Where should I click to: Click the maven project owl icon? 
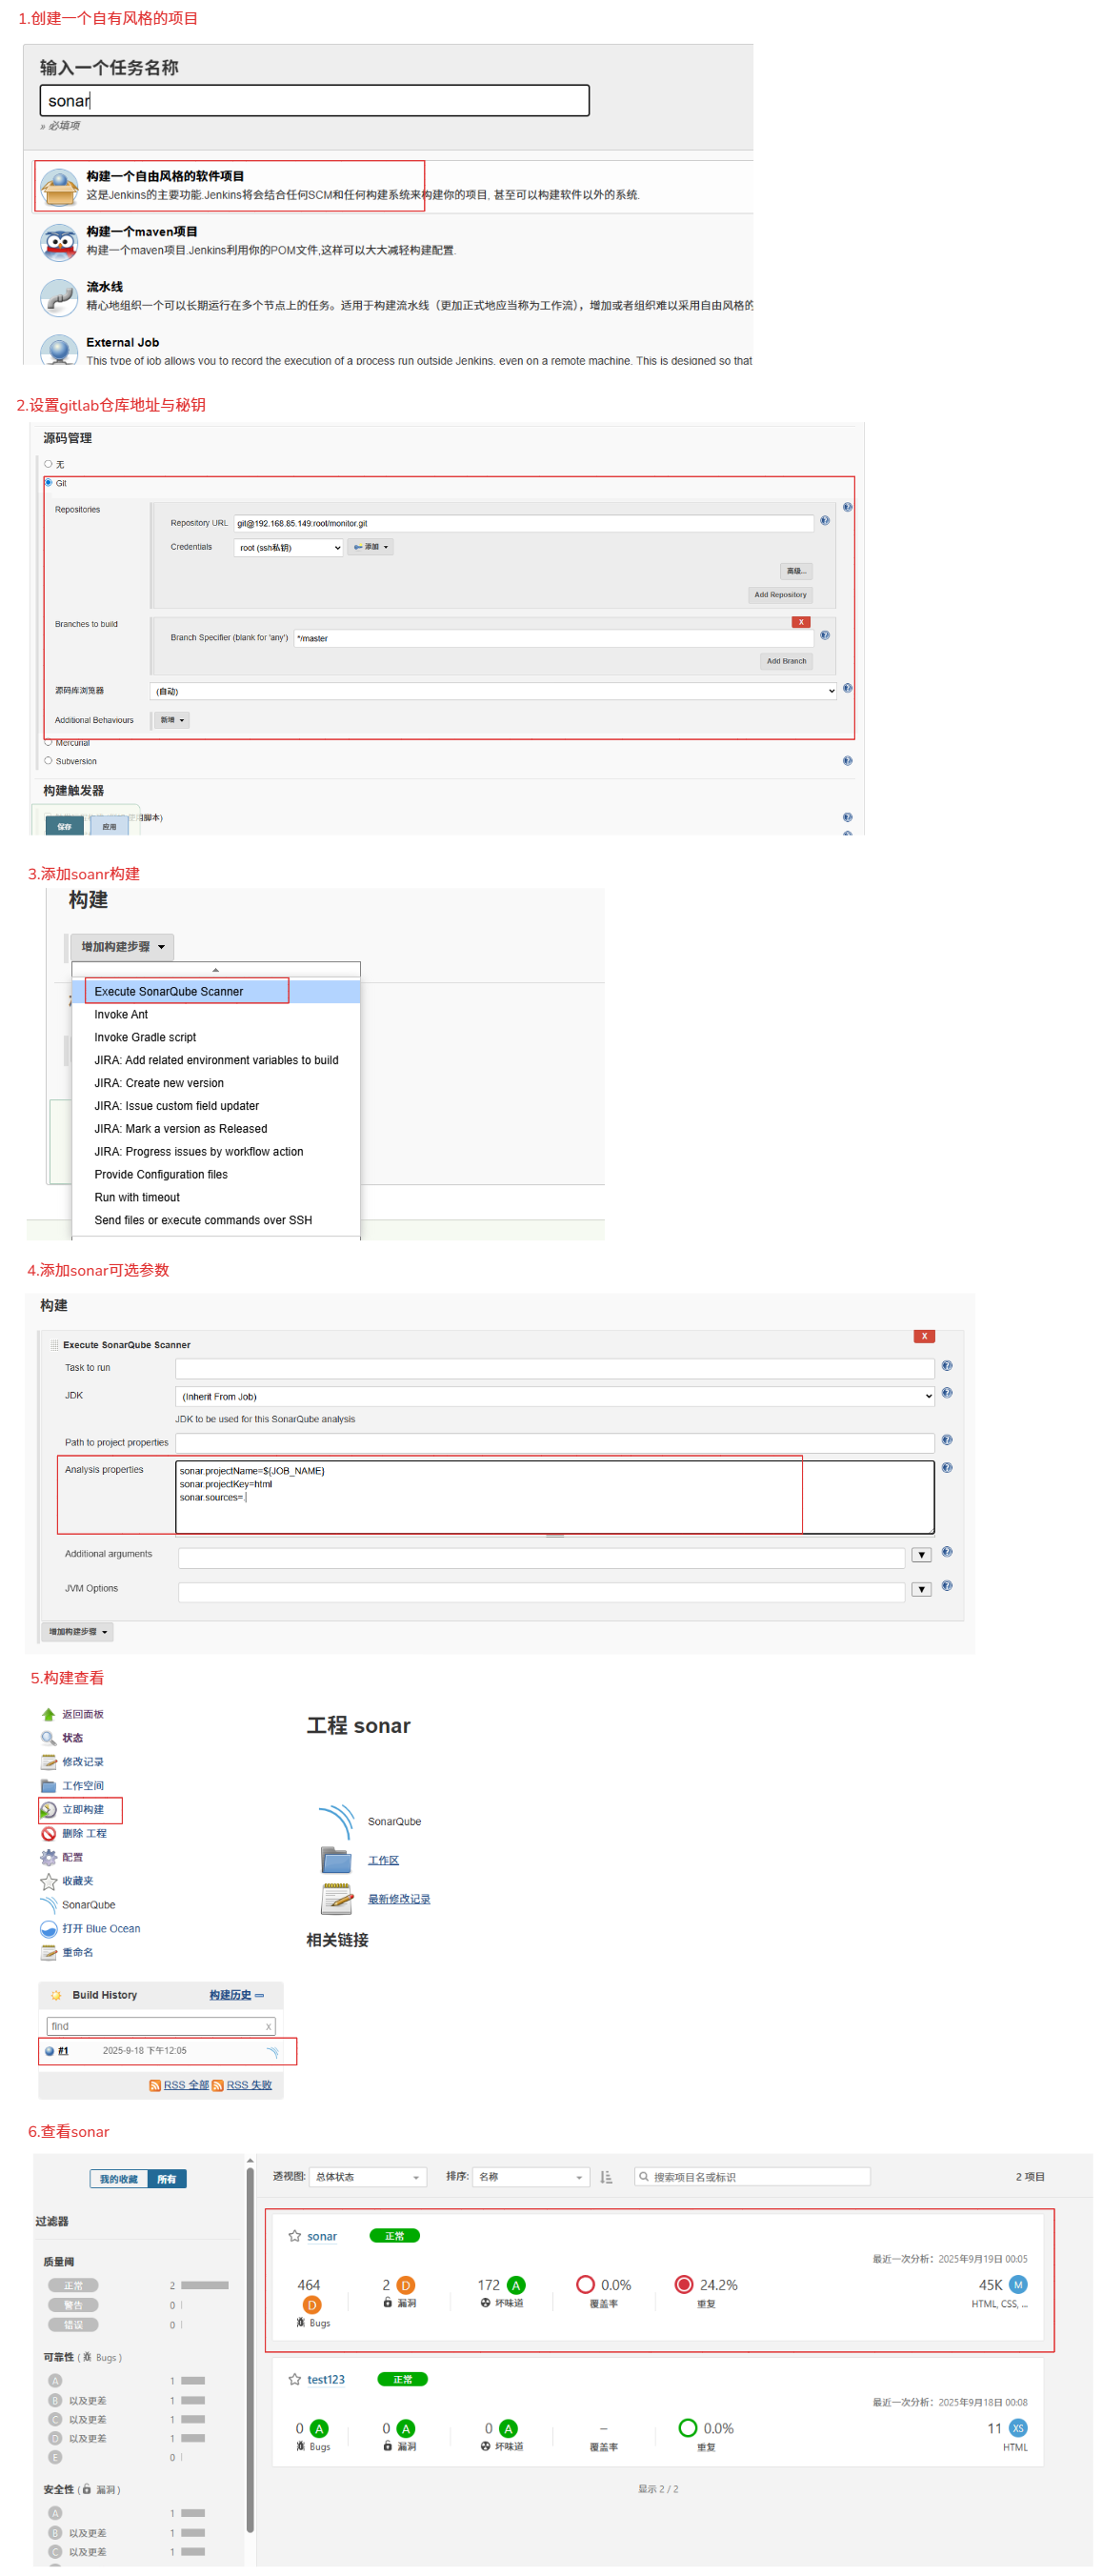[x=59, y=242]
